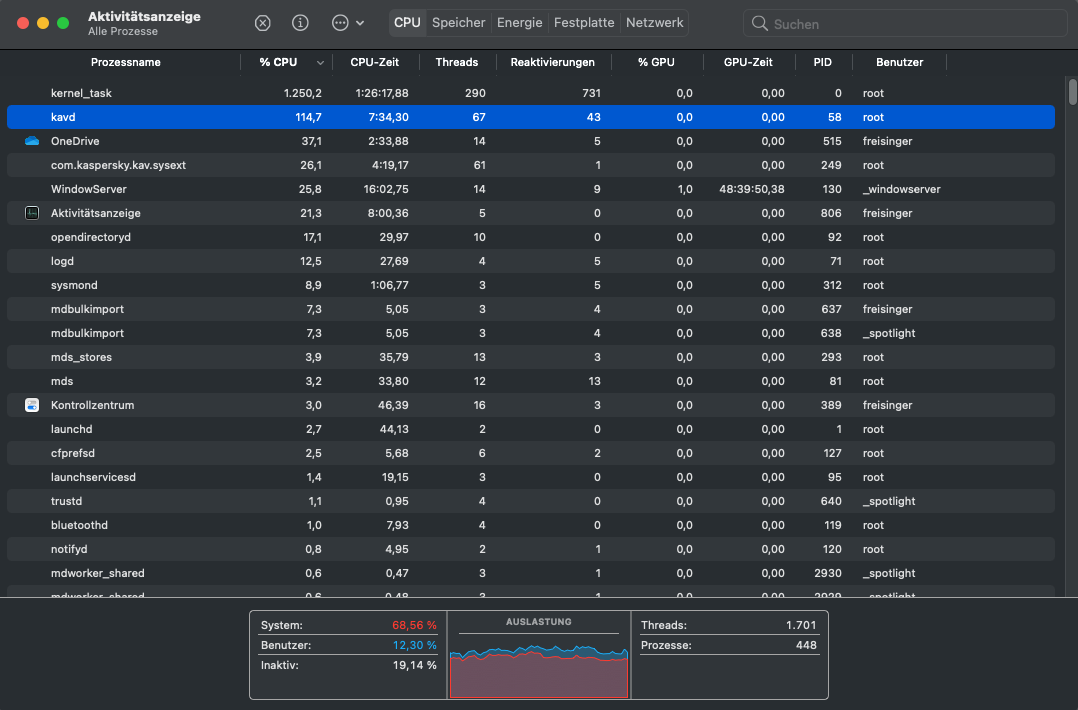Click the Auslastung CPU load graph
The image size is (1078, 710).
coord(539,664)
